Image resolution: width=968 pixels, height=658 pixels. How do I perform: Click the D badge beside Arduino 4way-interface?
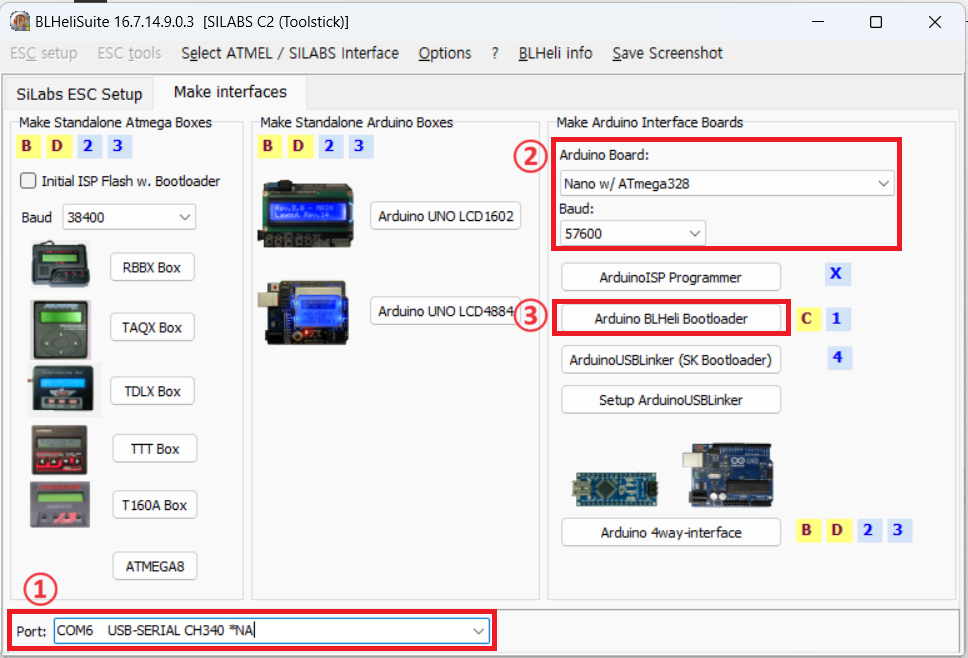click(838, 530)
